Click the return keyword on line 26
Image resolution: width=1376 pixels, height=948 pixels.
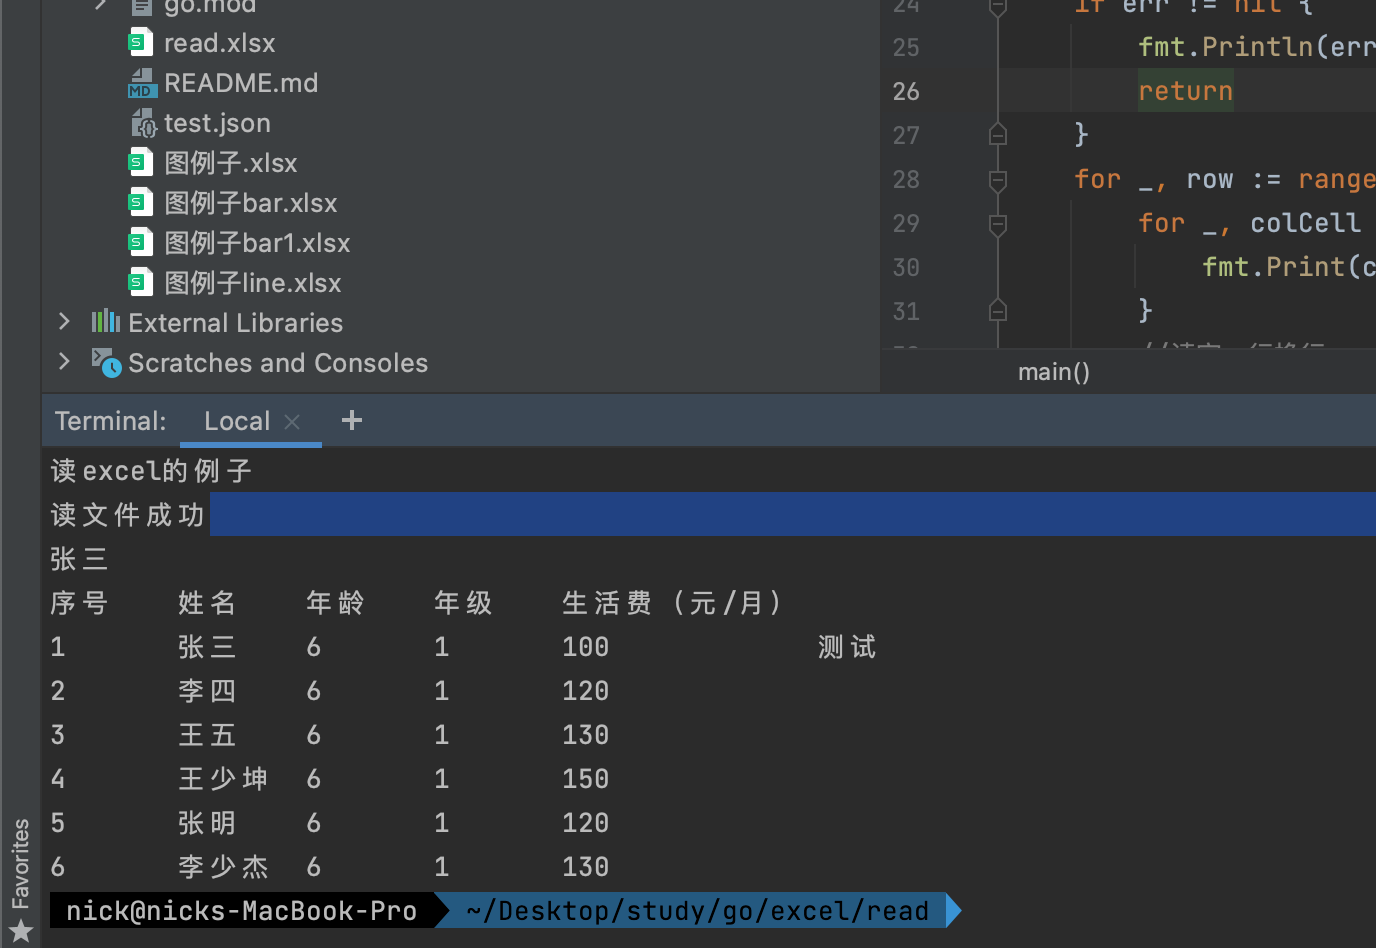click(1185, 91)
